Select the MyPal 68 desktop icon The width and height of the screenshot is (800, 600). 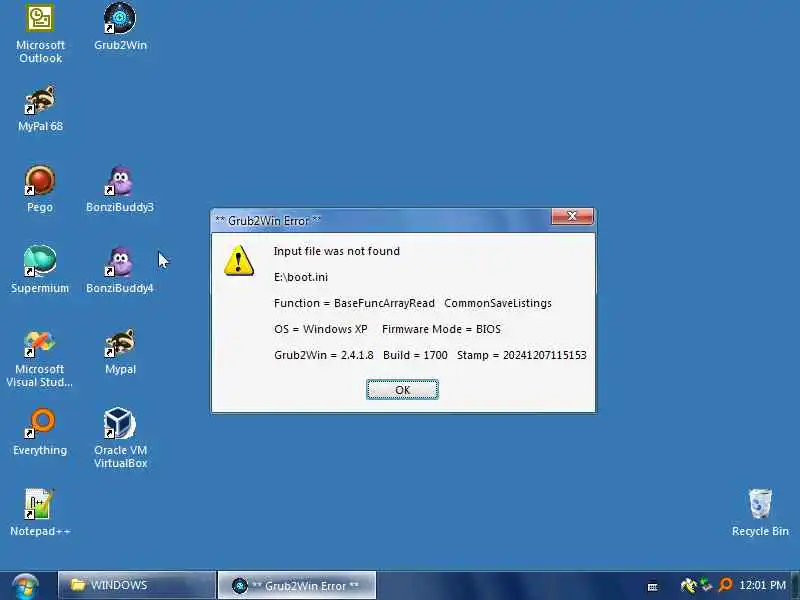(40, 109)
